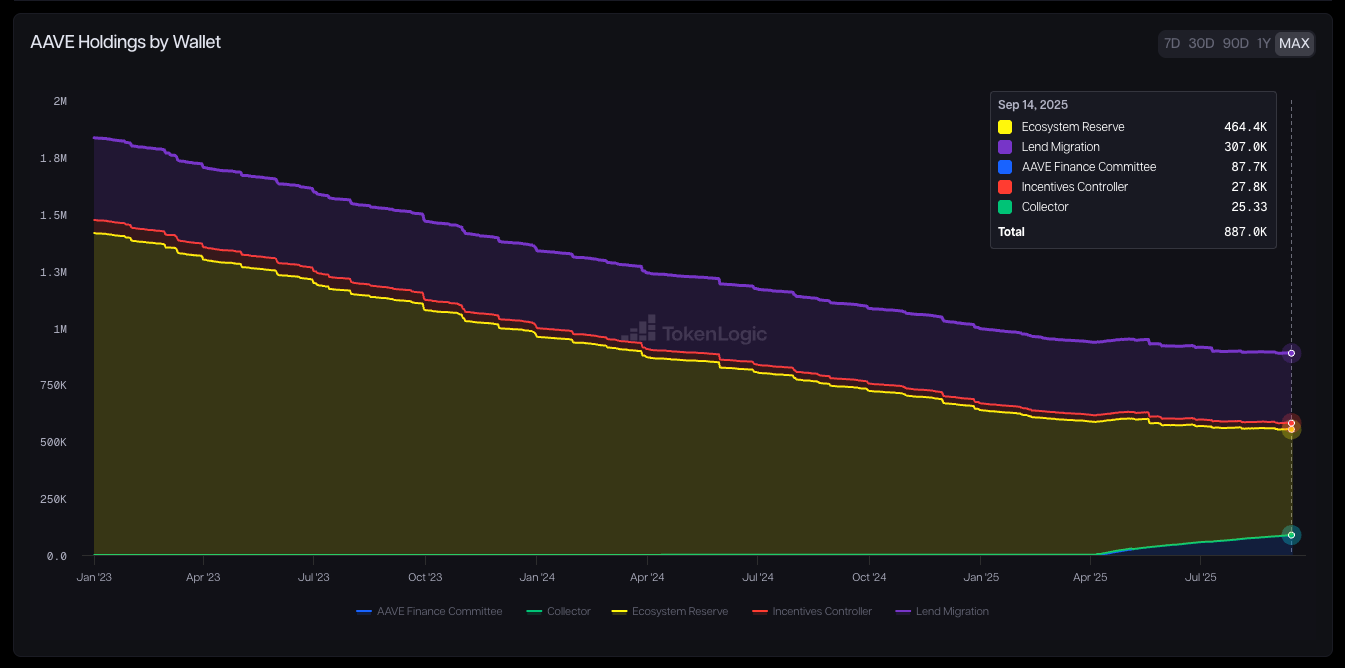Screen dimensions: 1345x668
Task: Click the Oct '24 x-axis label
Action: [869, 577]
